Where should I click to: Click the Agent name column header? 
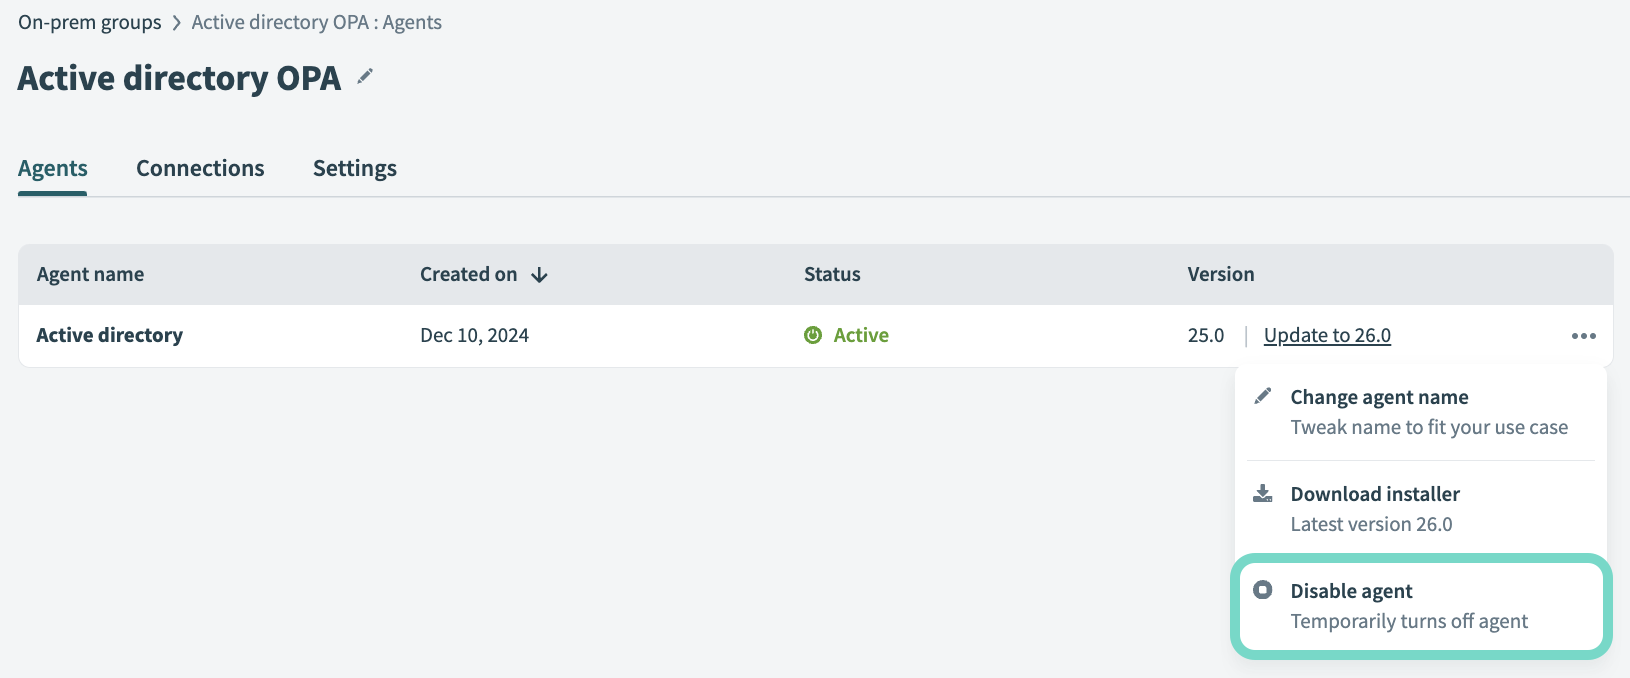[90, 274]
